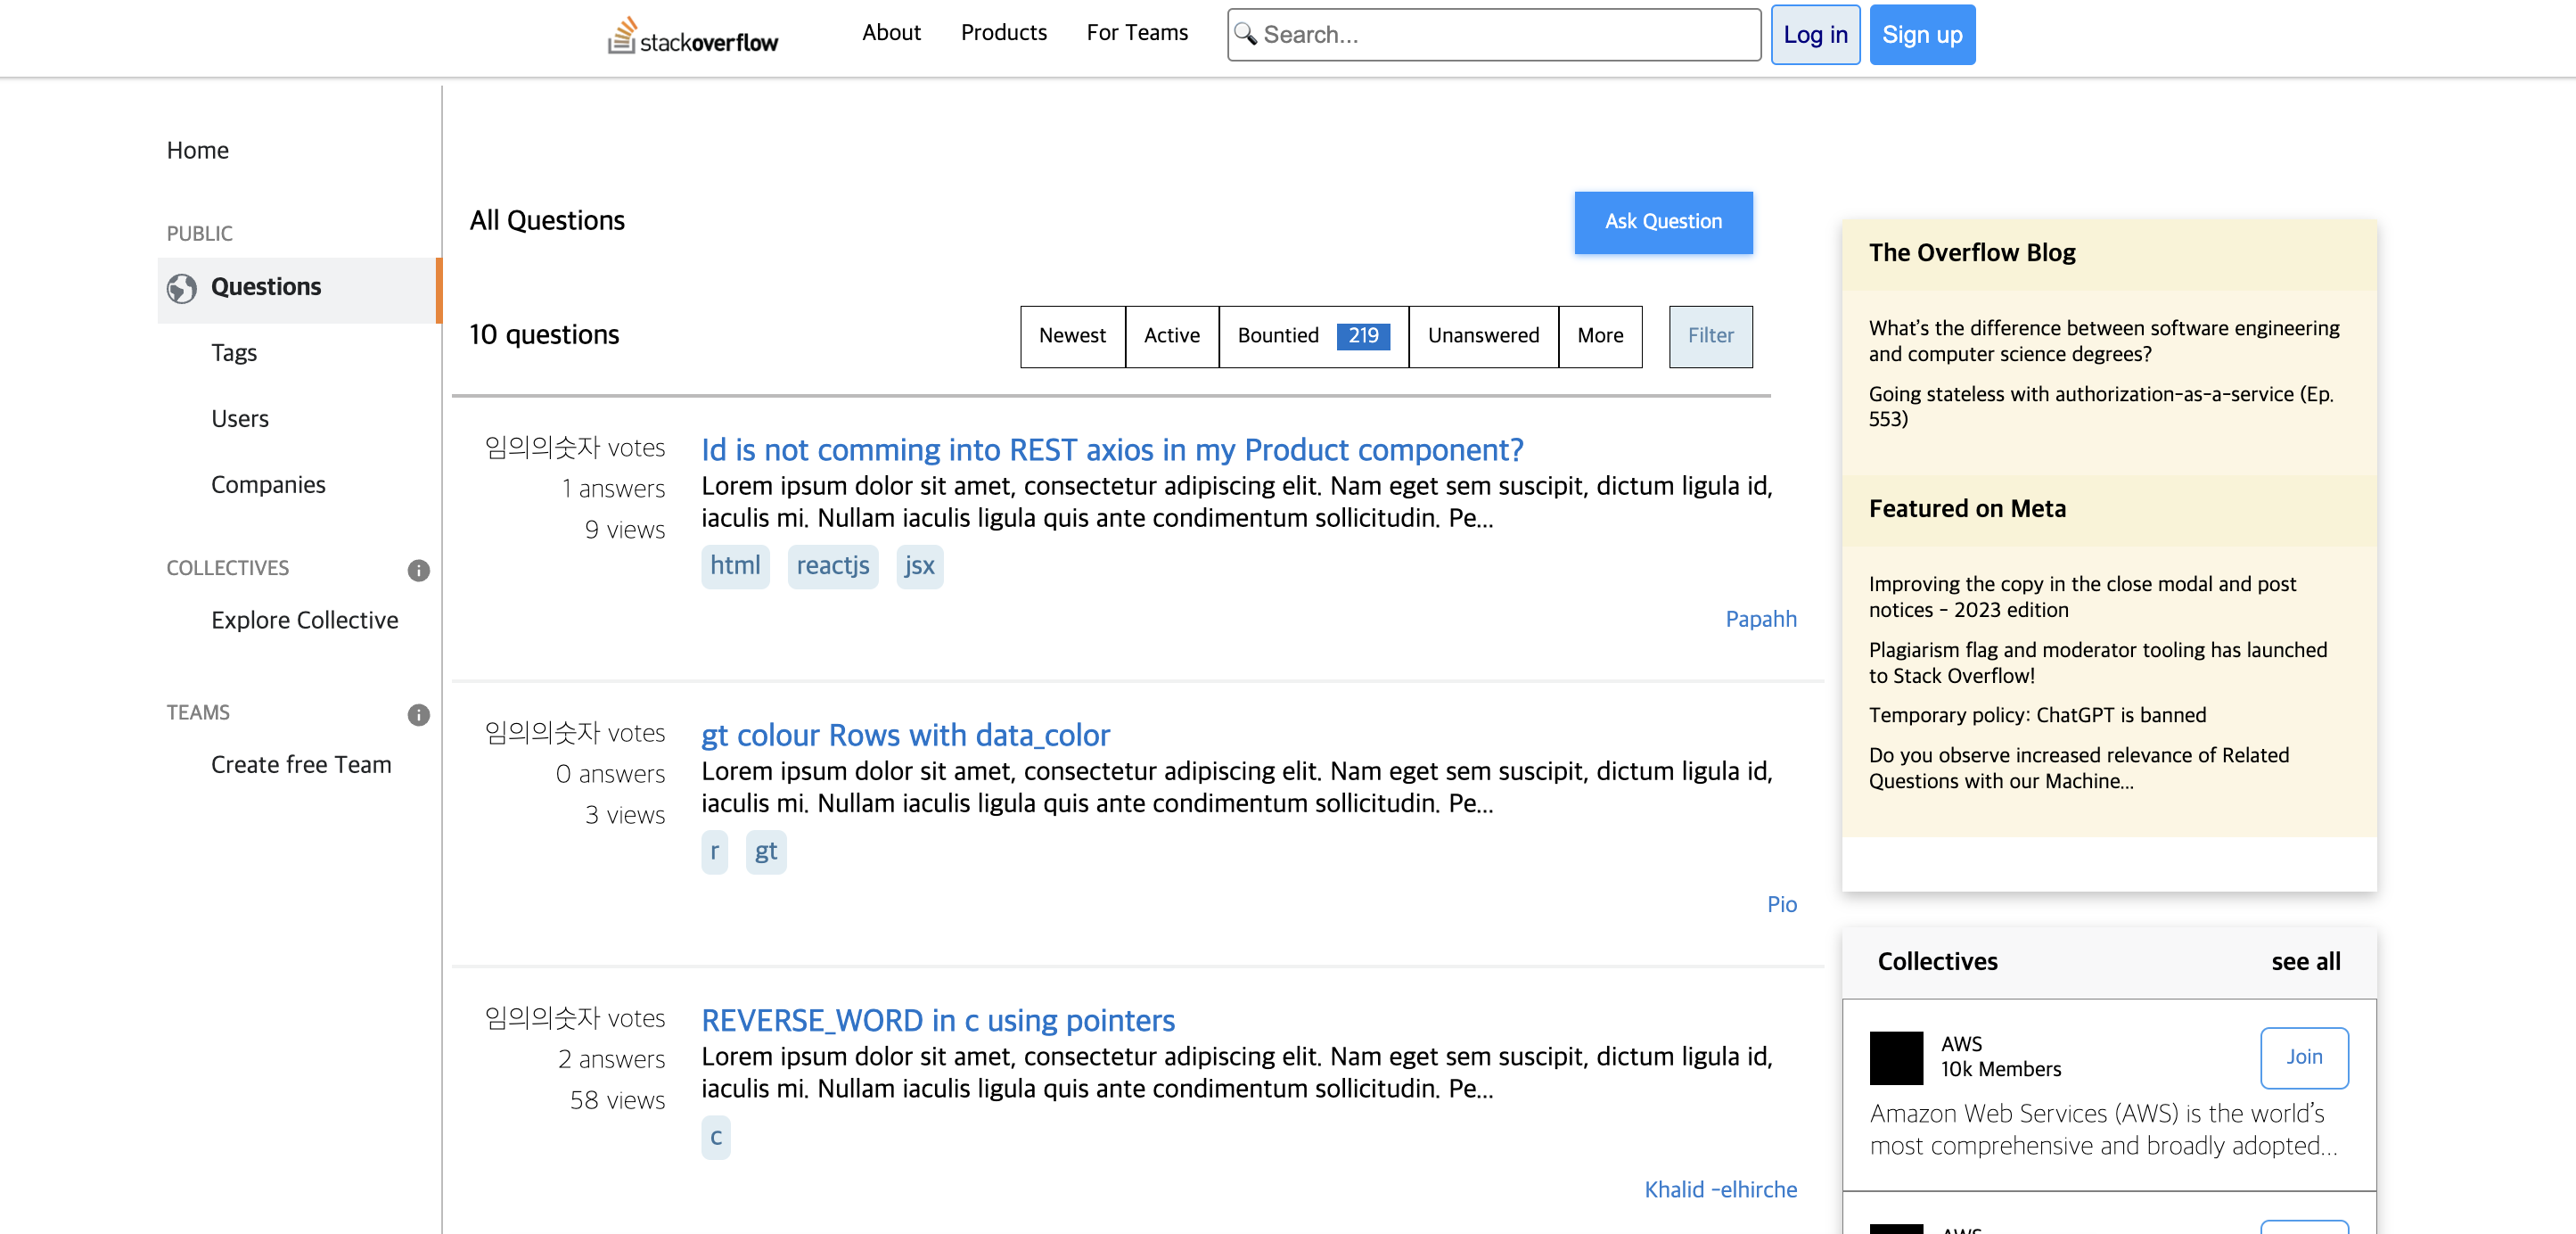Image resolution: width=2576 pixels, height=1234 pixels.
Task: Open the For Teams menu item
Action: click(1137, 33)
